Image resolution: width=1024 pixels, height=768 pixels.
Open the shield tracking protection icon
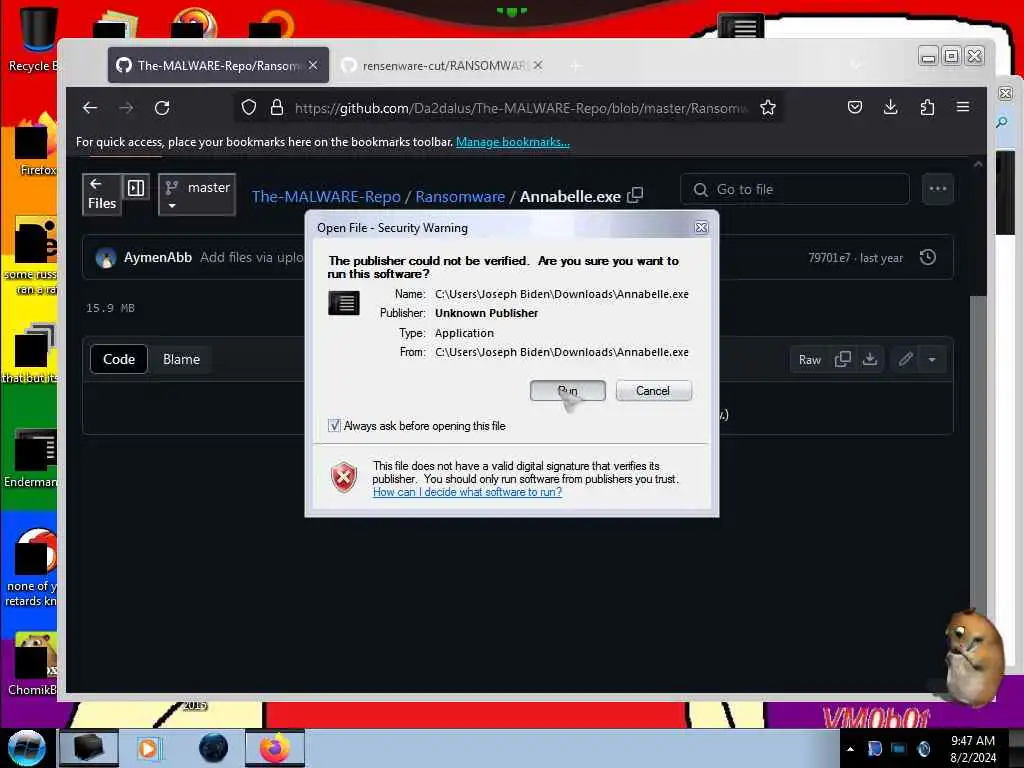click(x=249, y=108)
